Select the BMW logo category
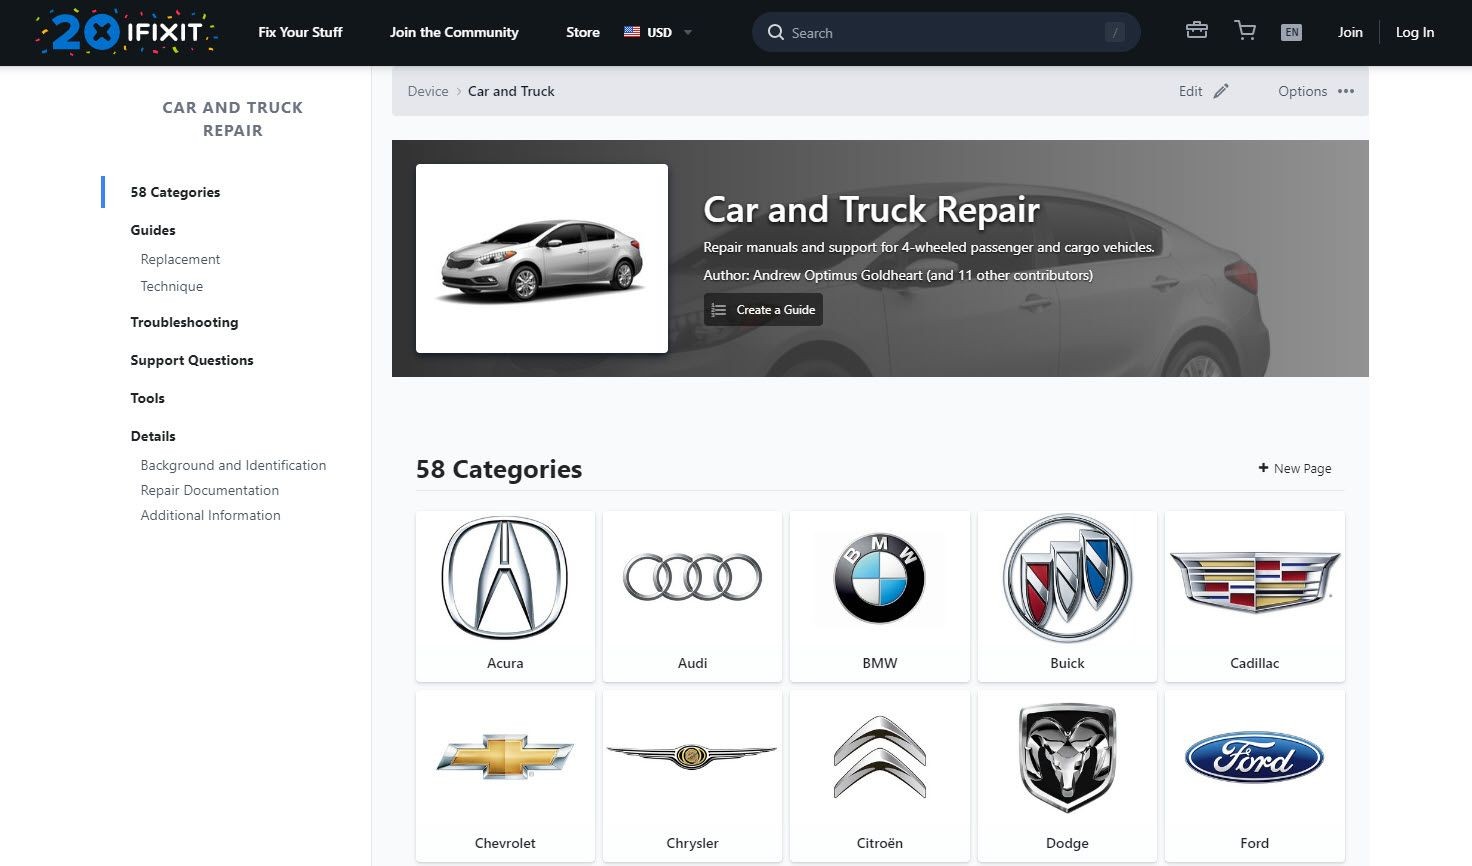Viewport: 1472px width, 866px height. (x=880, y=596)
